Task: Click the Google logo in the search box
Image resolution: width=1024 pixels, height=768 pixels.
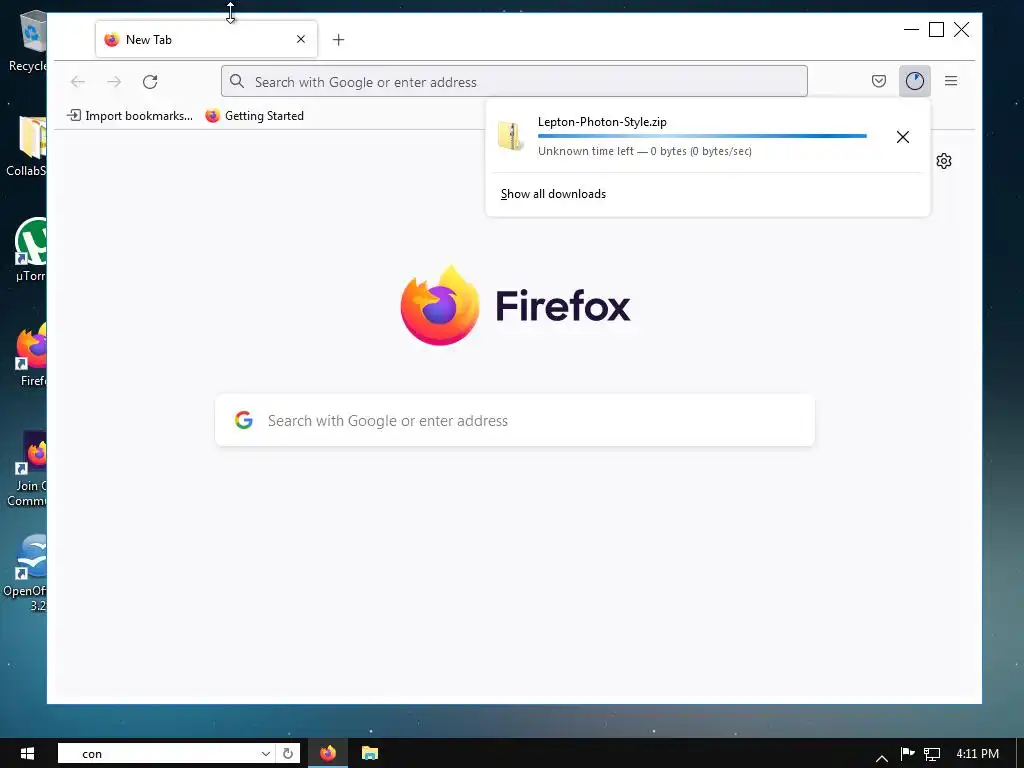Action: click(x=244, y=420)
